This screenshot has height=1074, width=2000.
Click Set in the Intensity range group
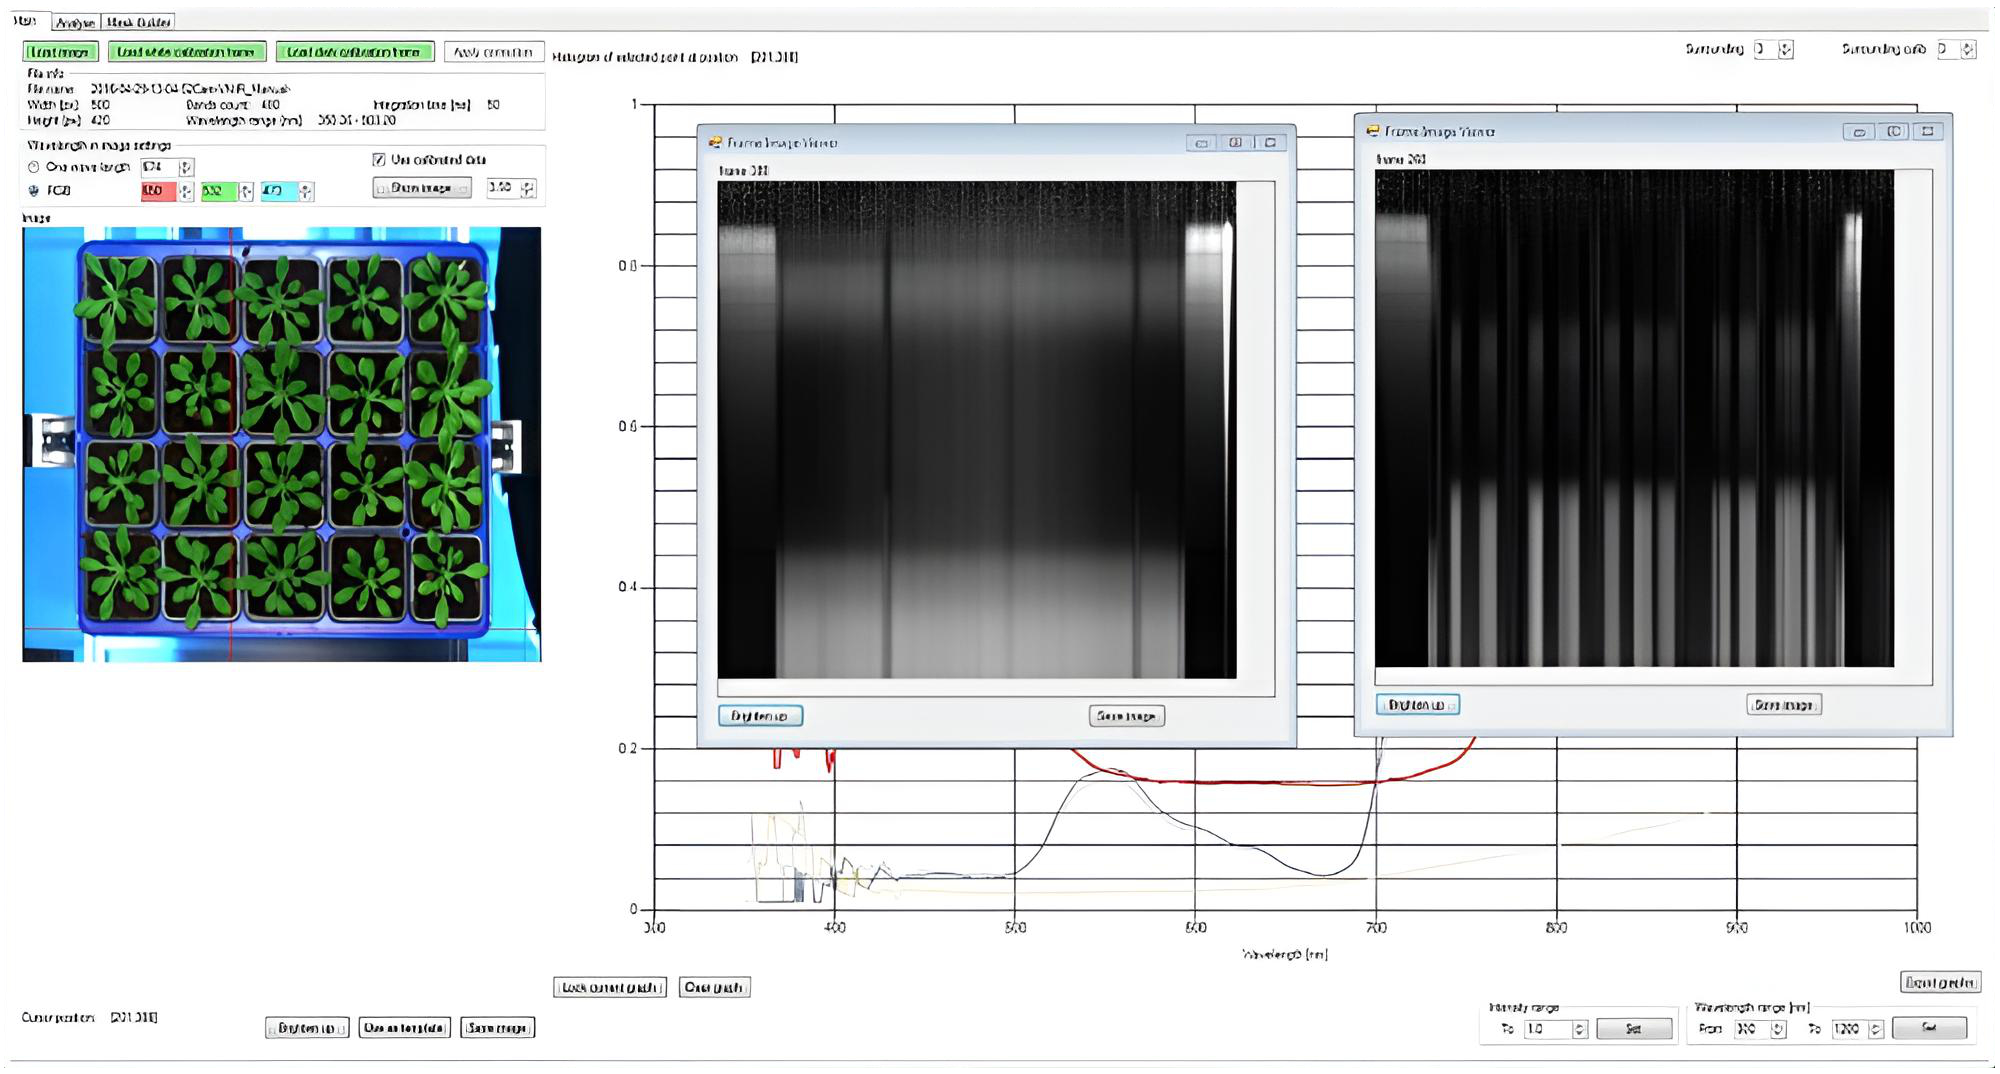pyautogui.click(x=1635, y=1028)
